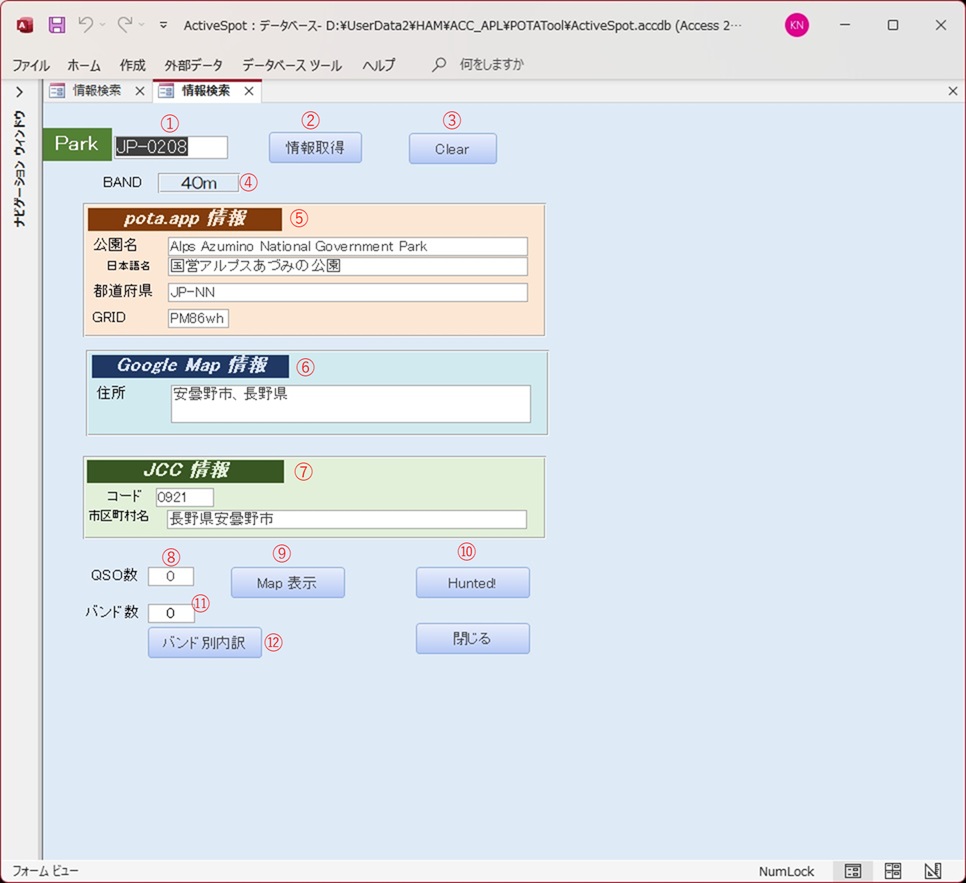966x883 pixels.
Task: Expand the navigation pane with the chevron
Action: (19, 92)
